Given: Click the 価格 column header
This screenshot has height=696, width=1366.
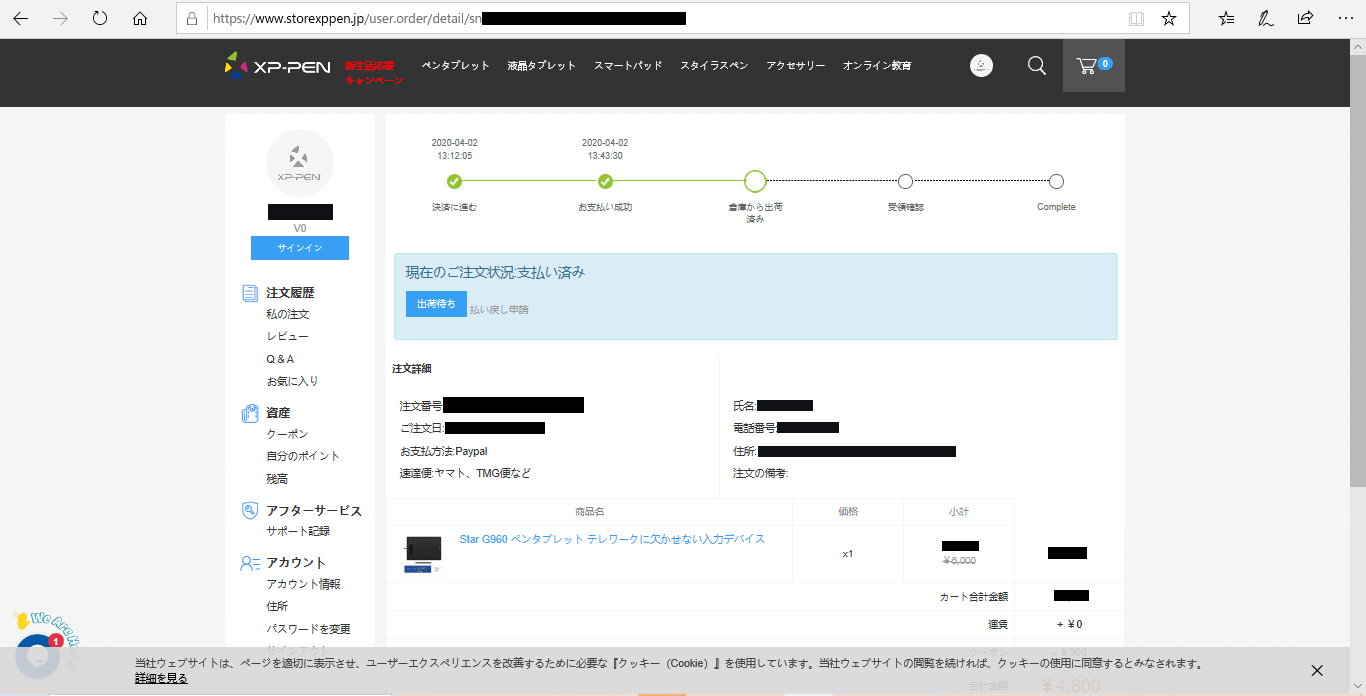Looking at the screenshot, I should [x=848, y=511].
